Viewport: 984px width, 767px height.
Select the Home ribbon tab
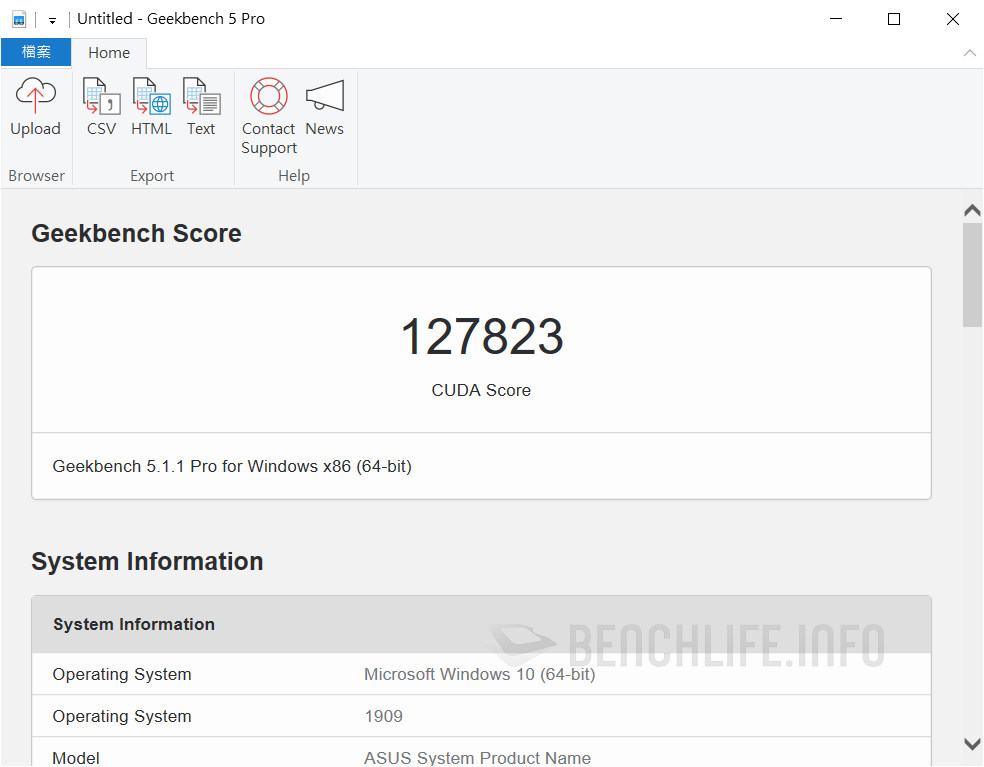109,52
